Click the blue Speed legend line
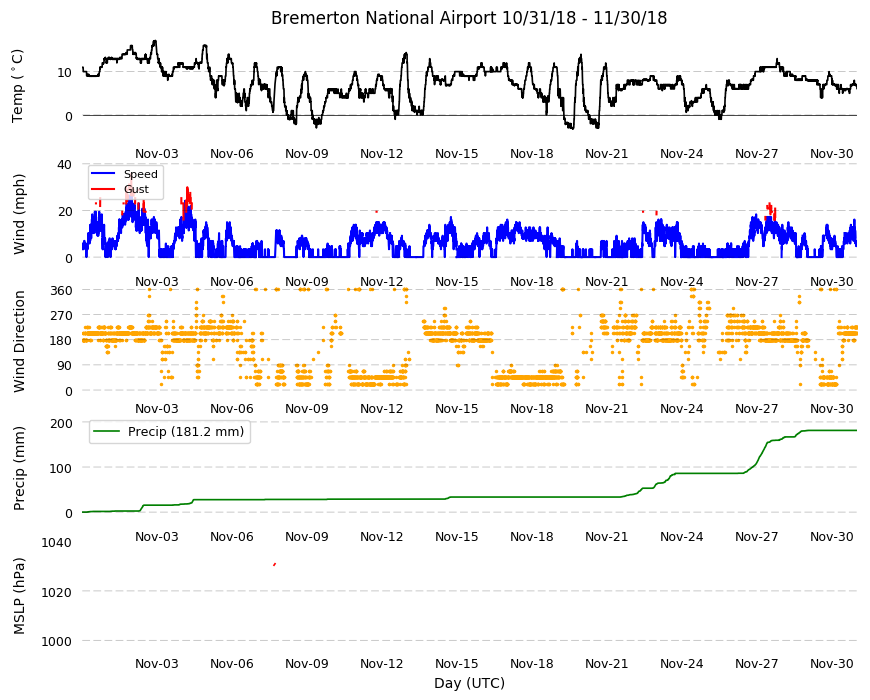 pos(103,174)
